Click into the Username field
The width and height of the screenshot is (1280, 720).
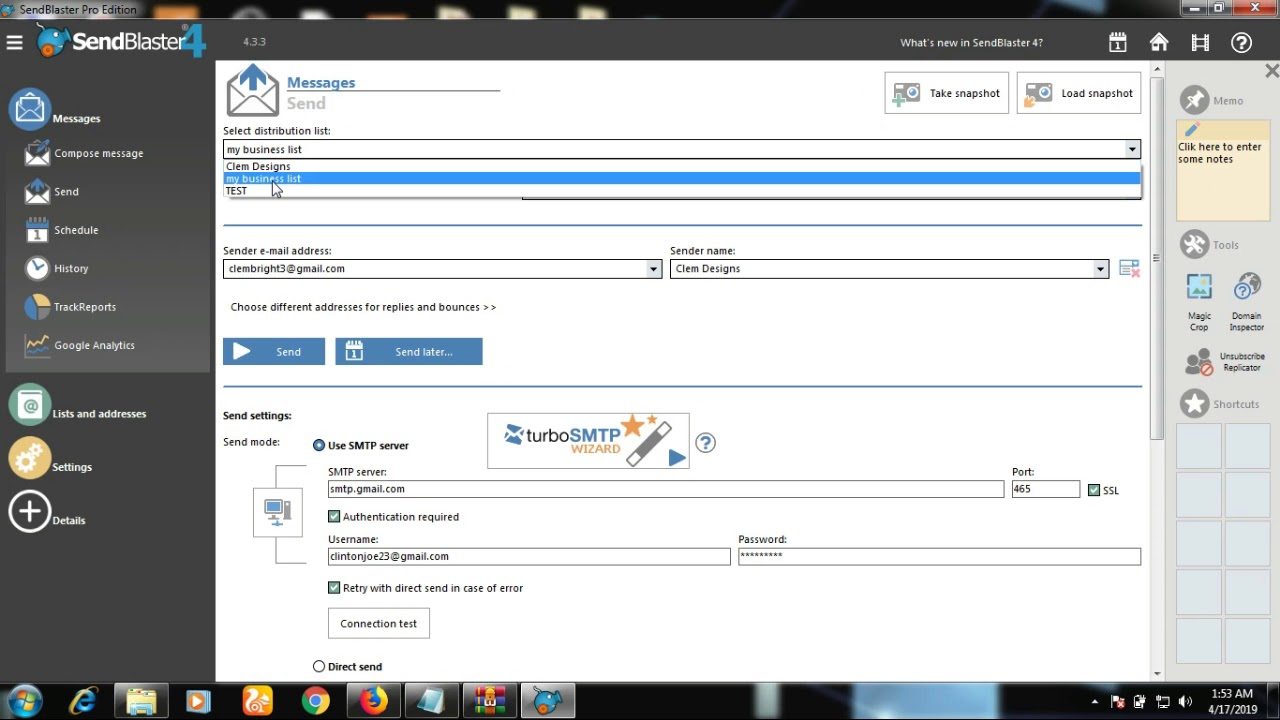pyautogui.click(x=529, y=556)
